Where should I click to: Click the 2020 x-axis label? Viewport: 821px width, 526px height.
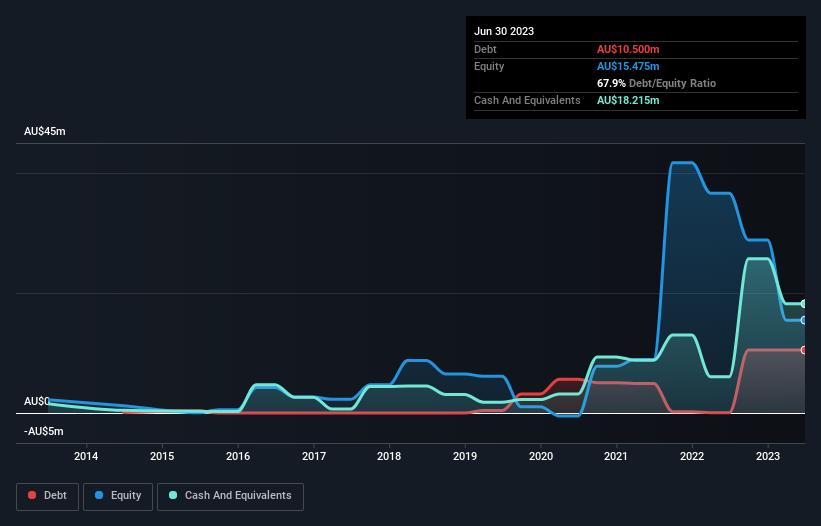541,456
